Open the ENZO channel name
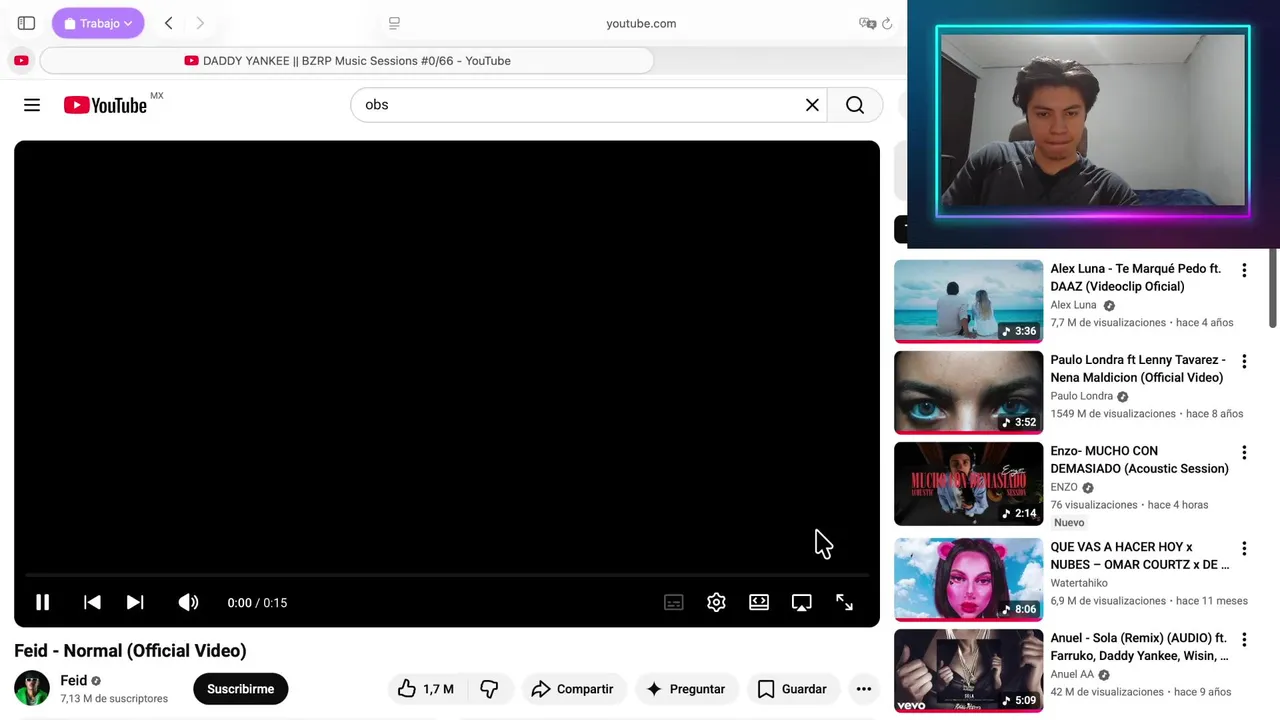Viewport: 1280px width, 720px height. coord(1064,488)
